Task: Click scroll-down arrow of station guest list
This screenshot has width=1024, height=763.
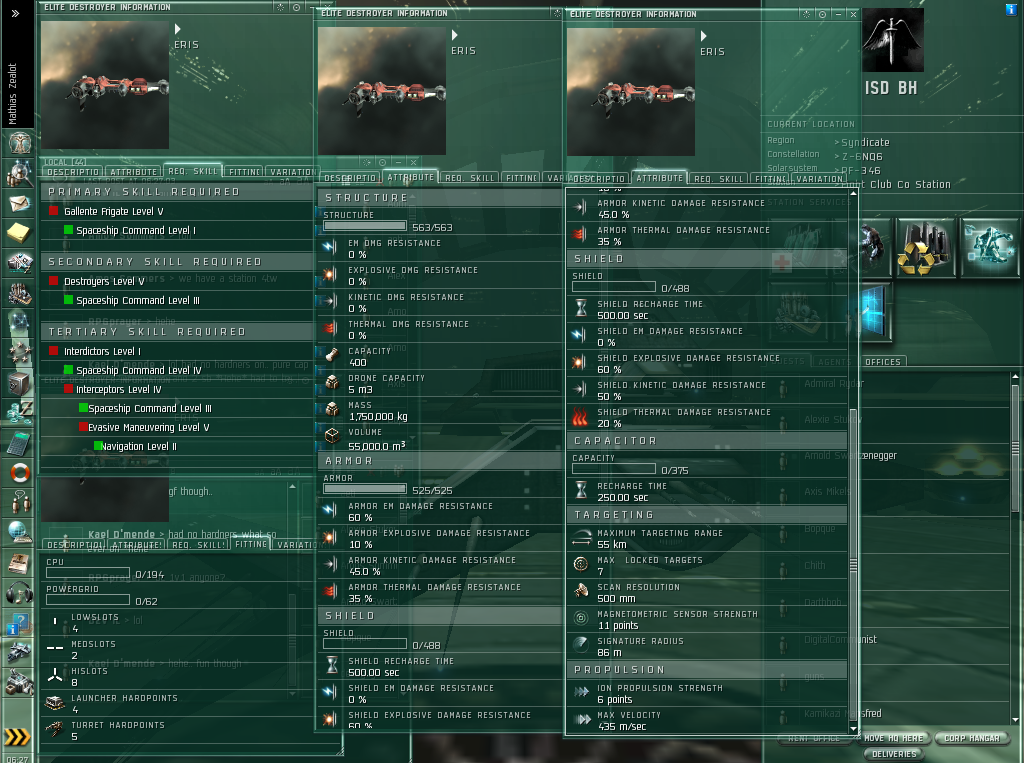Action: click(x=1015, y=720)
